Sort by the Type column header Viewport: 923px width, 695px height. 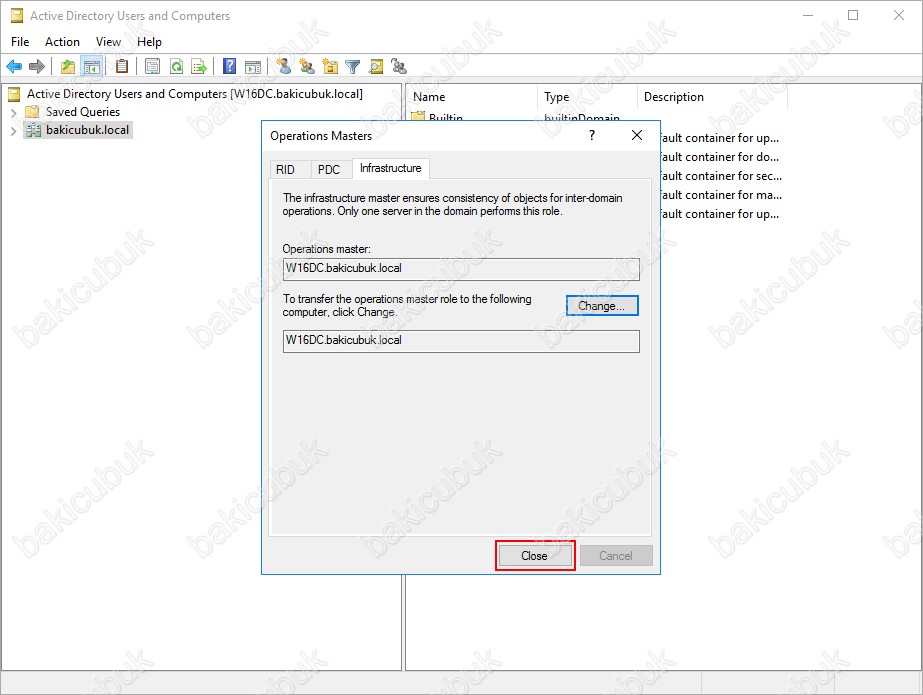pos(587,97)
